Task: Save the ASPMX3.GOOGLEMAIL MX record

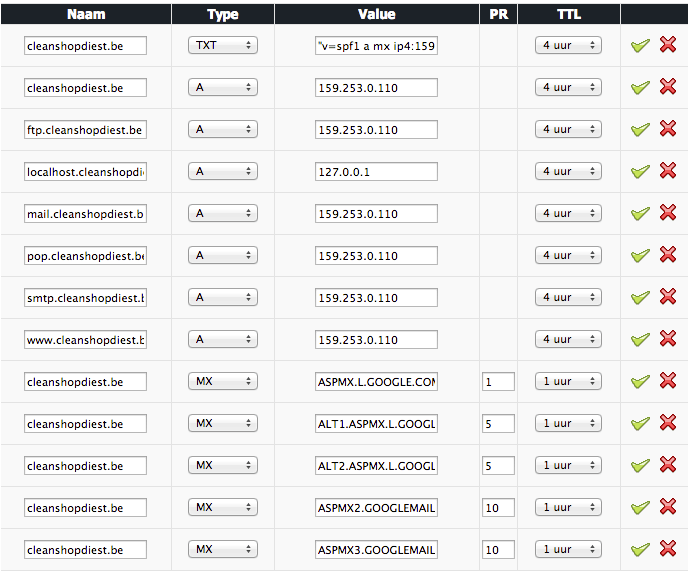Action: (x=640, y=550)
